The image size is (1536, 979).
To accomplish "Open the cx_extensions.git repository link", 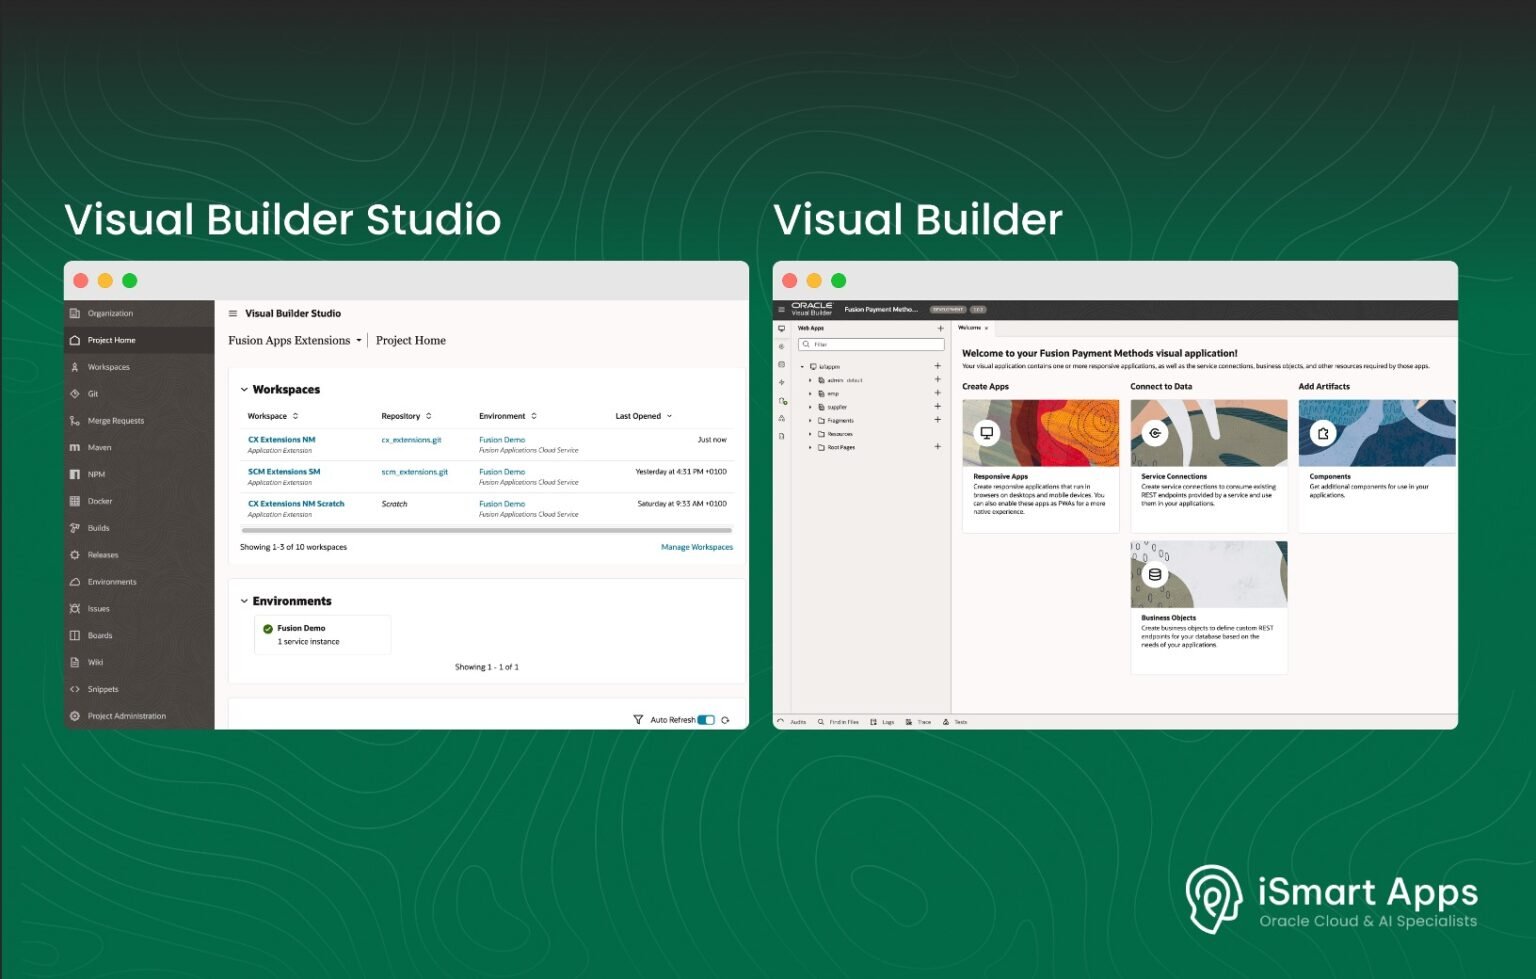I will pyautogui.click(x=411, y=440).
